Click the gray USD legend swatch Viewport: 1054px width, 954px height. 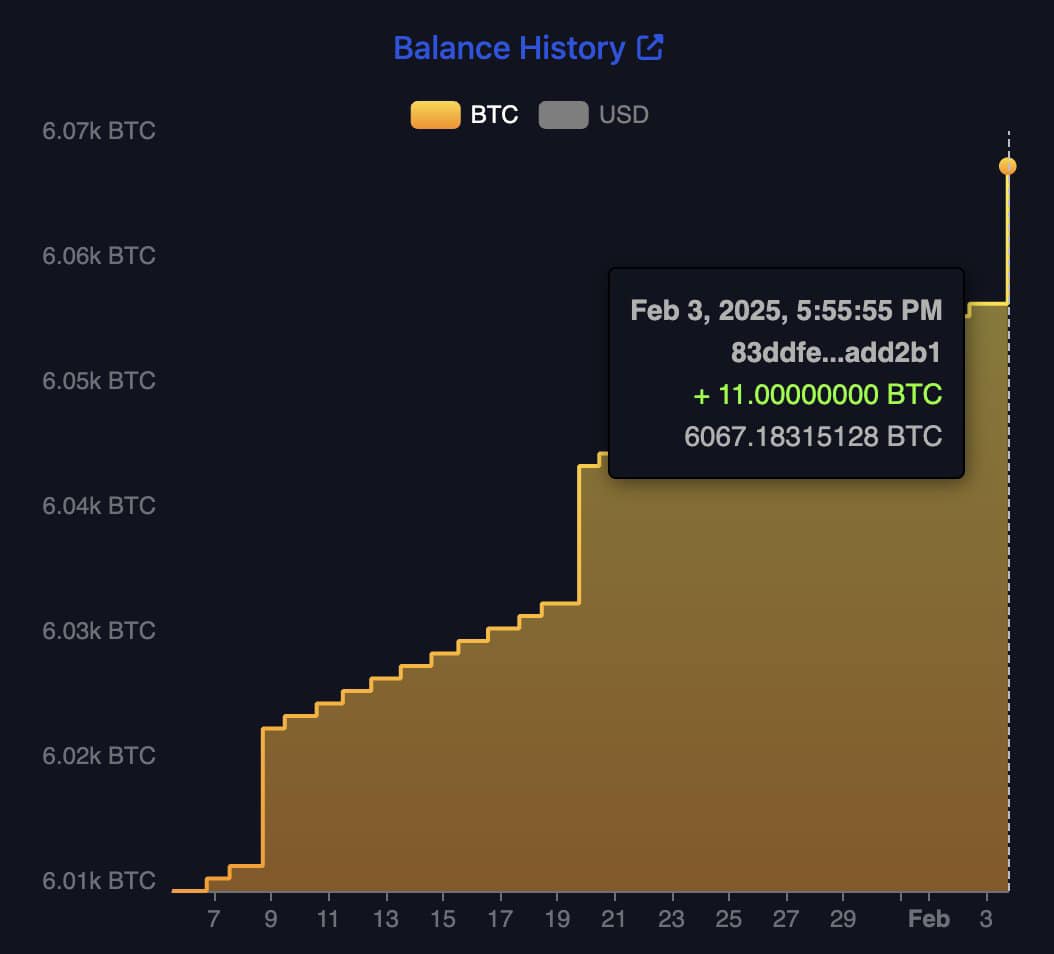click(563, 116)
